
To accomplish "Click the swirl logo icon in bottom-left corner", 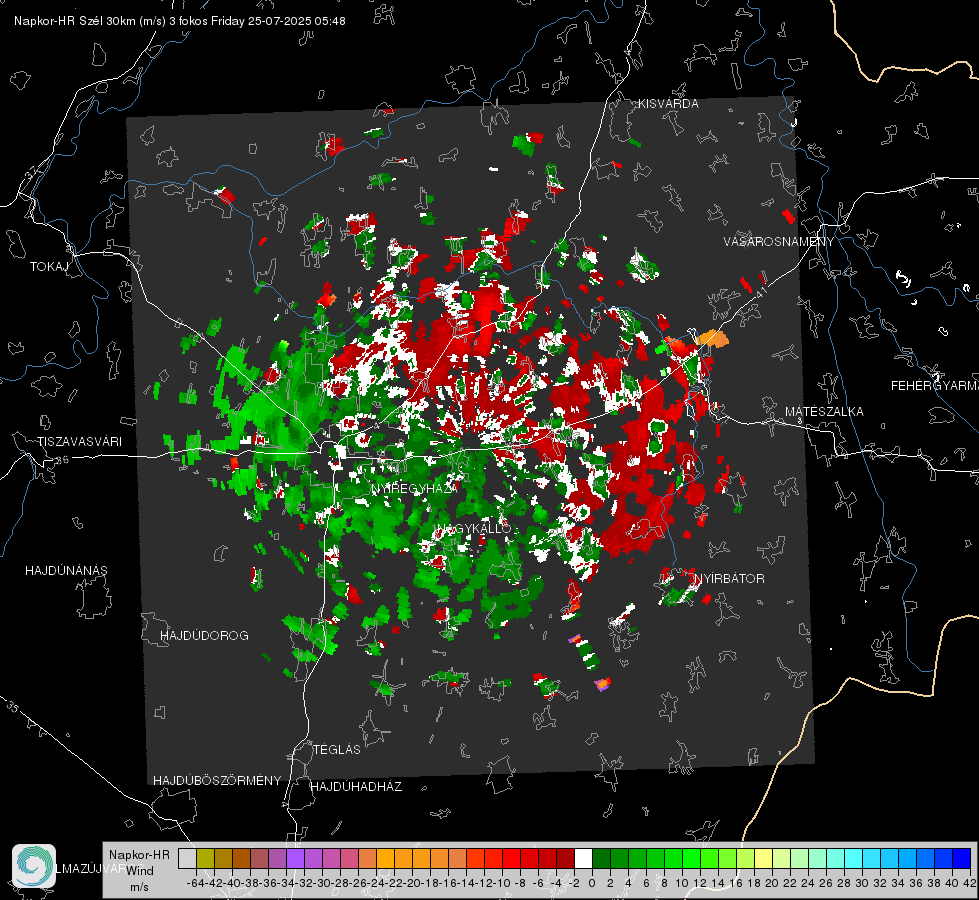I will tap(34, 866).
